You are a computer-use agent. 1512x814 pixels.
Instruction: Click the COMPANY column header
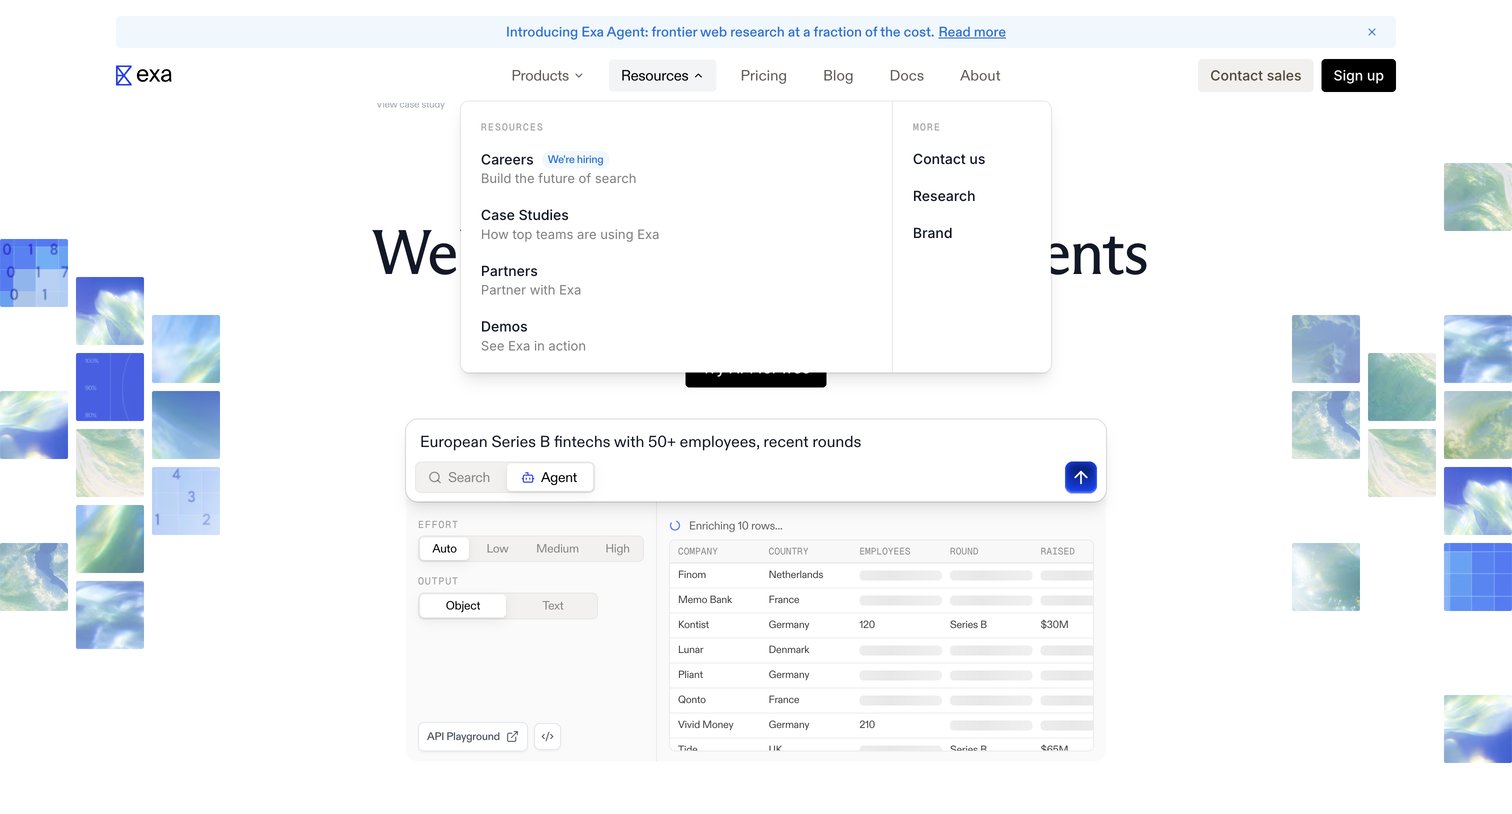tap(698, 552)
